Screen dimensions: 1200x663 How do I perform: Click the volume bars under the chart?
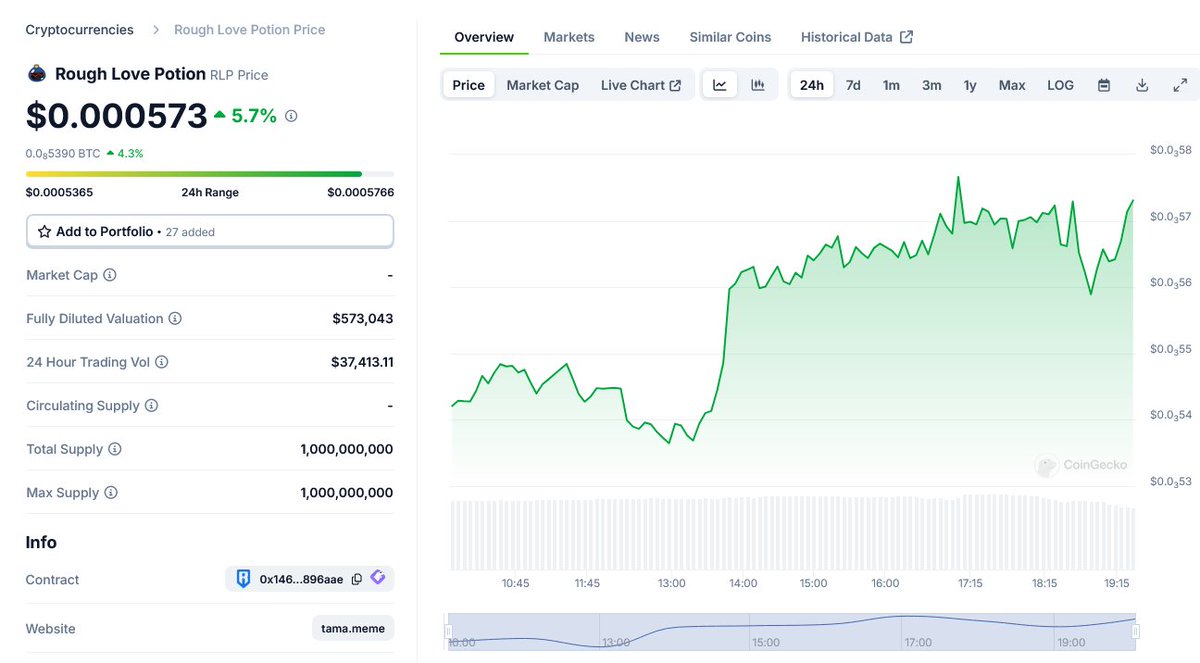coord(793,533)
